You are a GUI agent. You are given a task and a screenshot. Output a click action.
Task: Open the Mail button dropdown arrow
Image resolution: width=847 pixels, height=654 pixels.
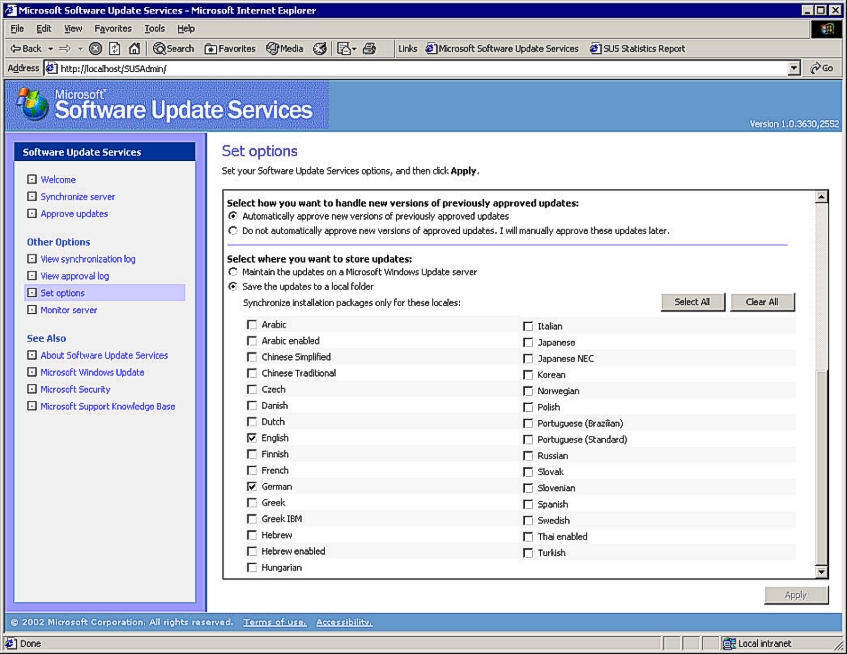(354, 49)
